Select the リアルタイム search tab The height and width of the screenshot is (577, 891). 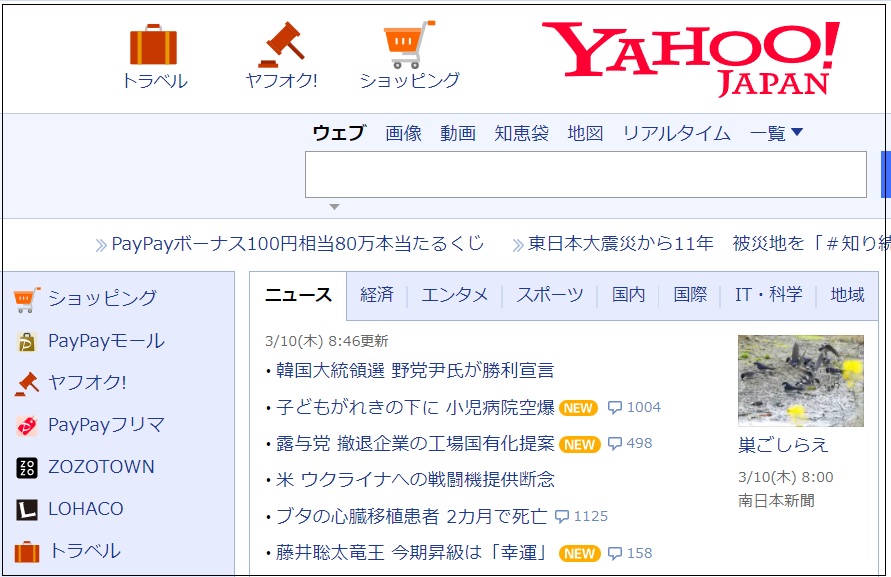click(x=676, y=133)
